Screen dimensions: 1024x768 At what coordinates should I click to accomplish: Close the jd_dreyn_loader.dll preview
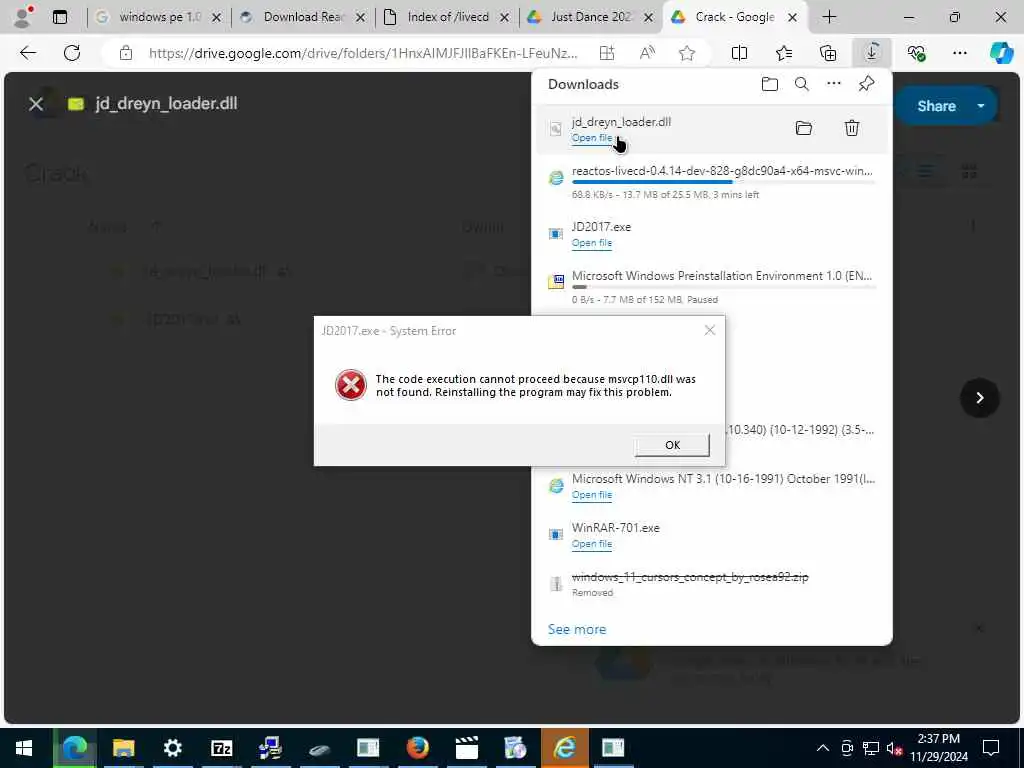click(36, 104)
